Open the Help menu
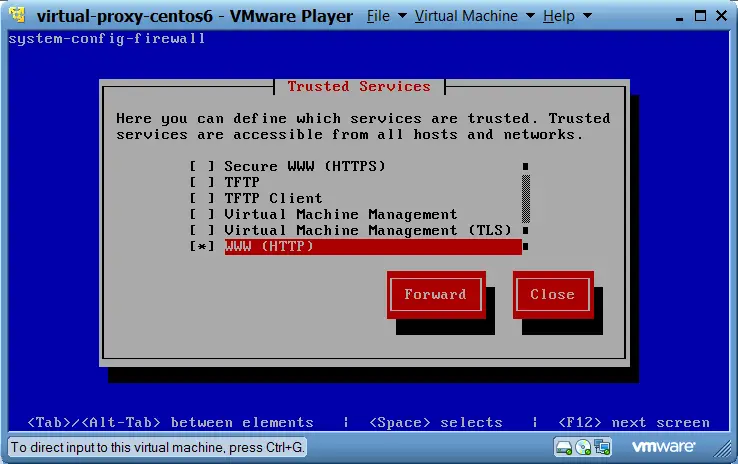 coord(559,16)
